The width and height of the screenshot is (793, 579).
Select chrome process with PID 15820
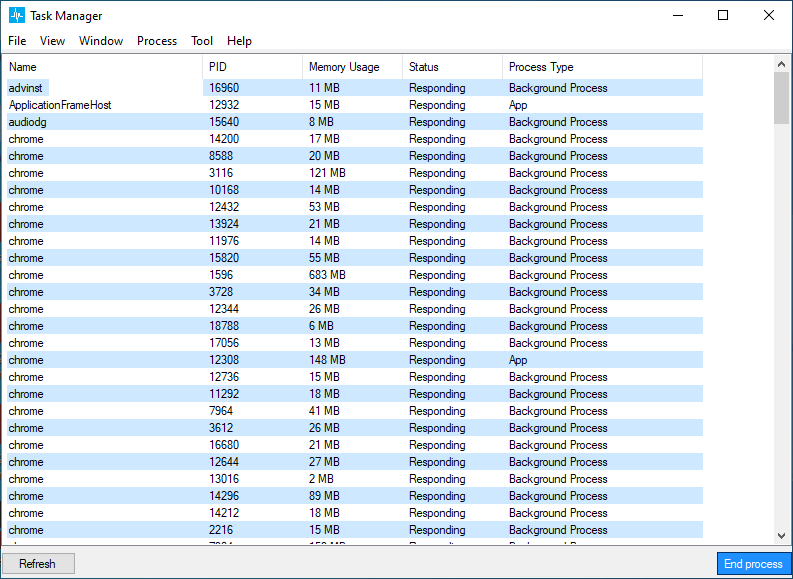pos(355,258)
